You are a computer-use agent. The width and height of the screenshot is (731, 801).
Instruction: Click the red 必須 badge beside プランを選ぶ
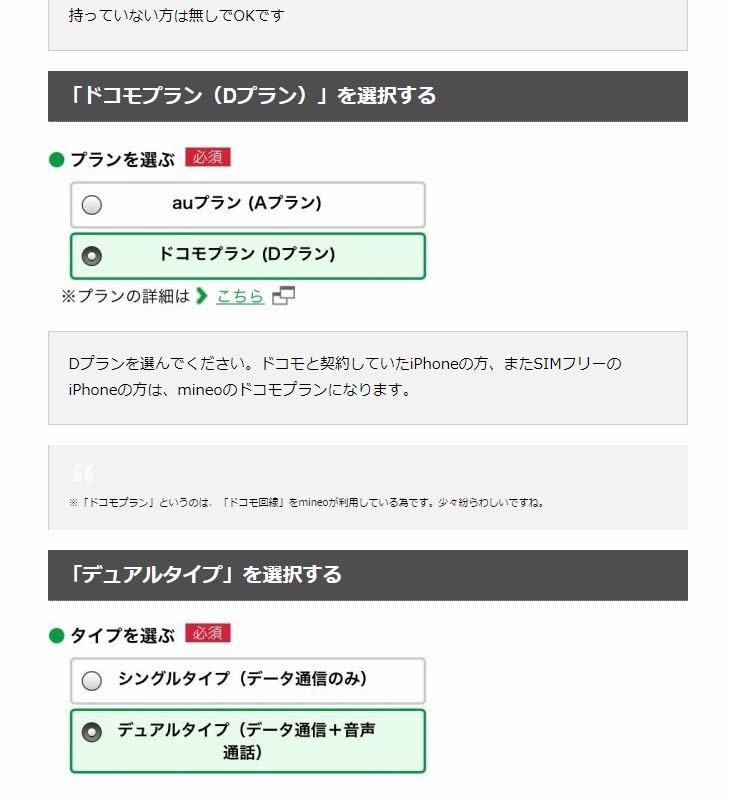(208, 157)
